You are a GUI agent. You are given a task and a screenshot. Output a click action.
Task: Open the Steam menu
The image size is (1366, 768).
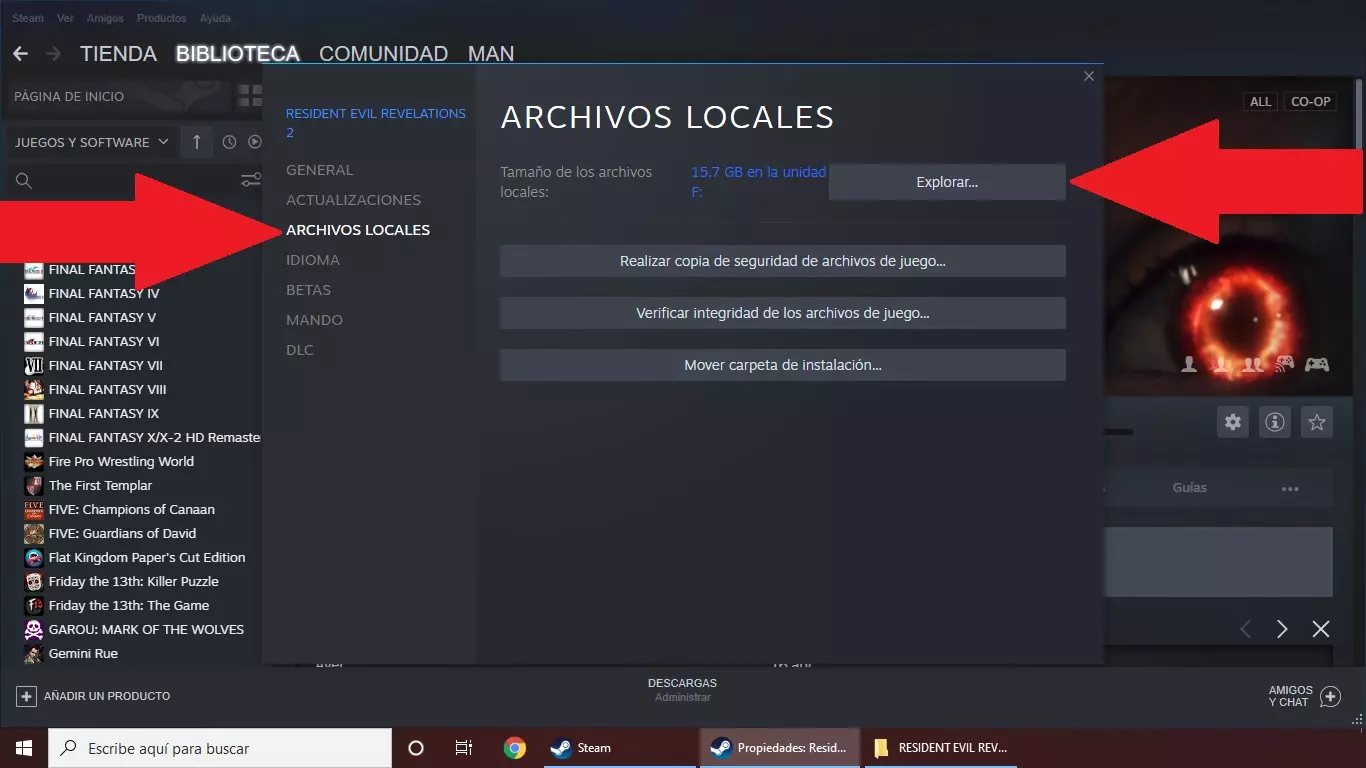click(28, 18)
